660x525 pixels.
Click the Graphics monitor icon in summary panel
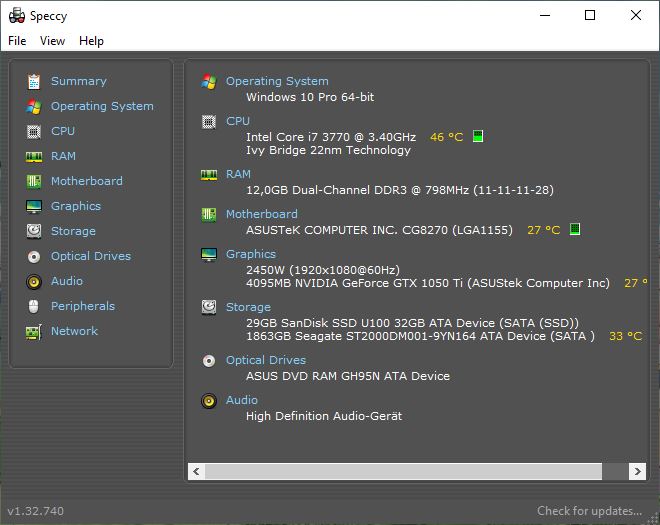tap(209, 255)
